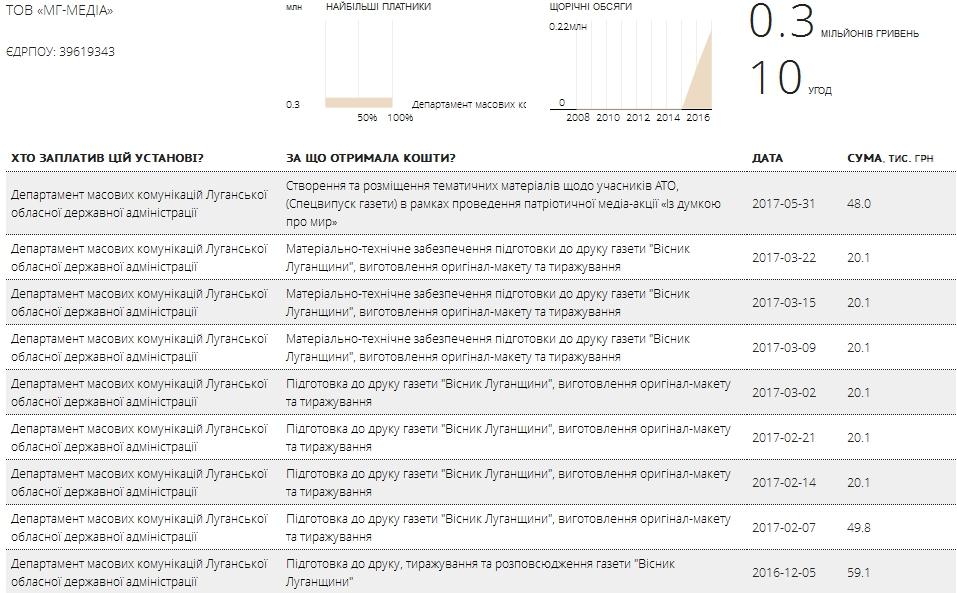Open the payer link in the 2017-03-15 row
This screenshot has width=957, height=593.
click(x=139, y=302)
